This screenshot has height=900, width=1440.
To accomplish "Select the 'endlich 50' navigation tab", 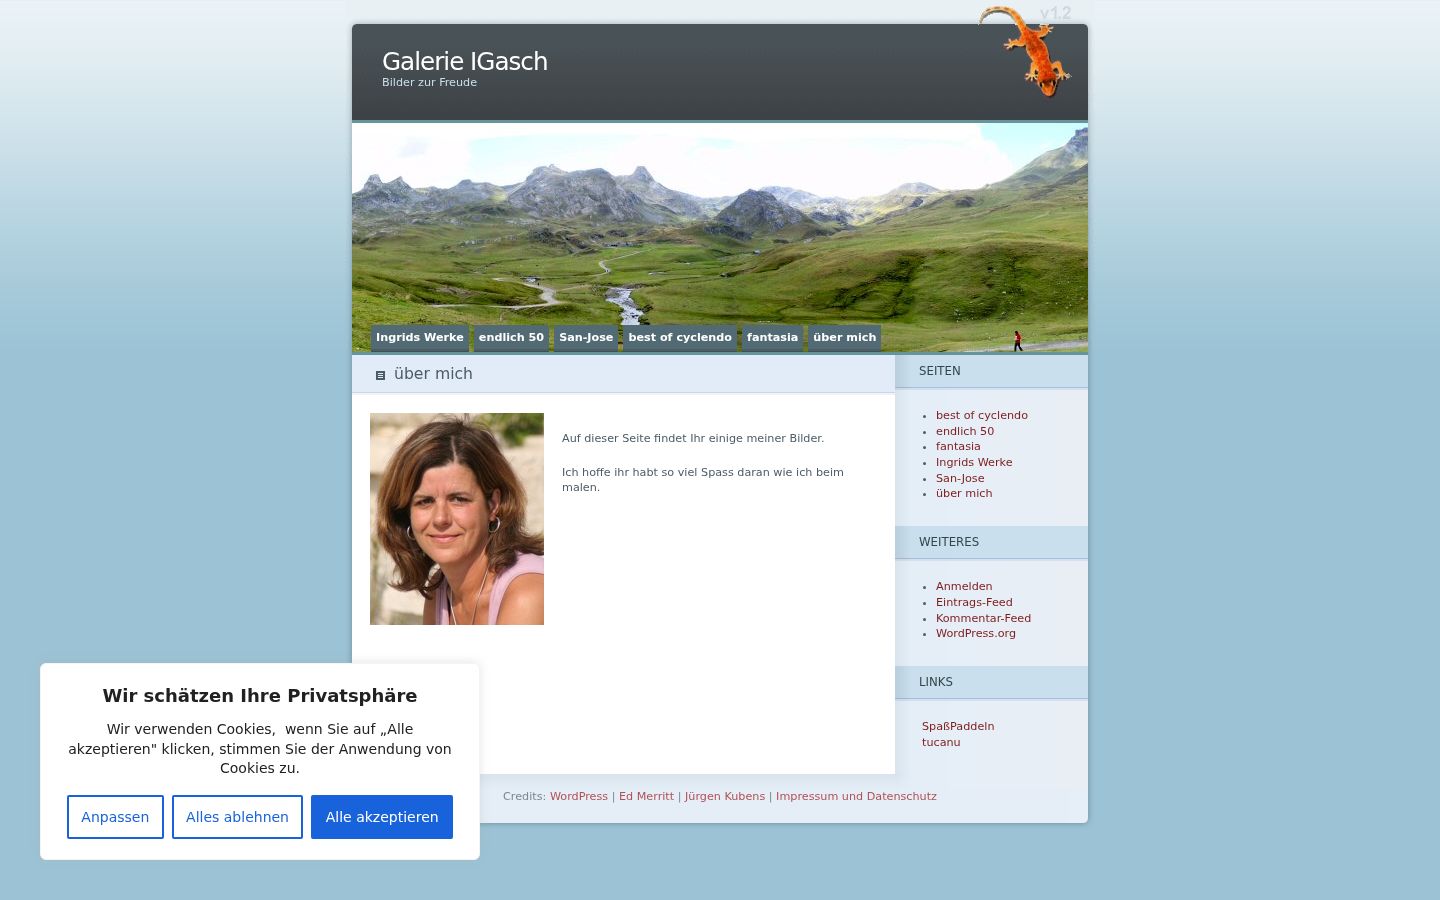I will pyautogui.click(x=511, y=337).
